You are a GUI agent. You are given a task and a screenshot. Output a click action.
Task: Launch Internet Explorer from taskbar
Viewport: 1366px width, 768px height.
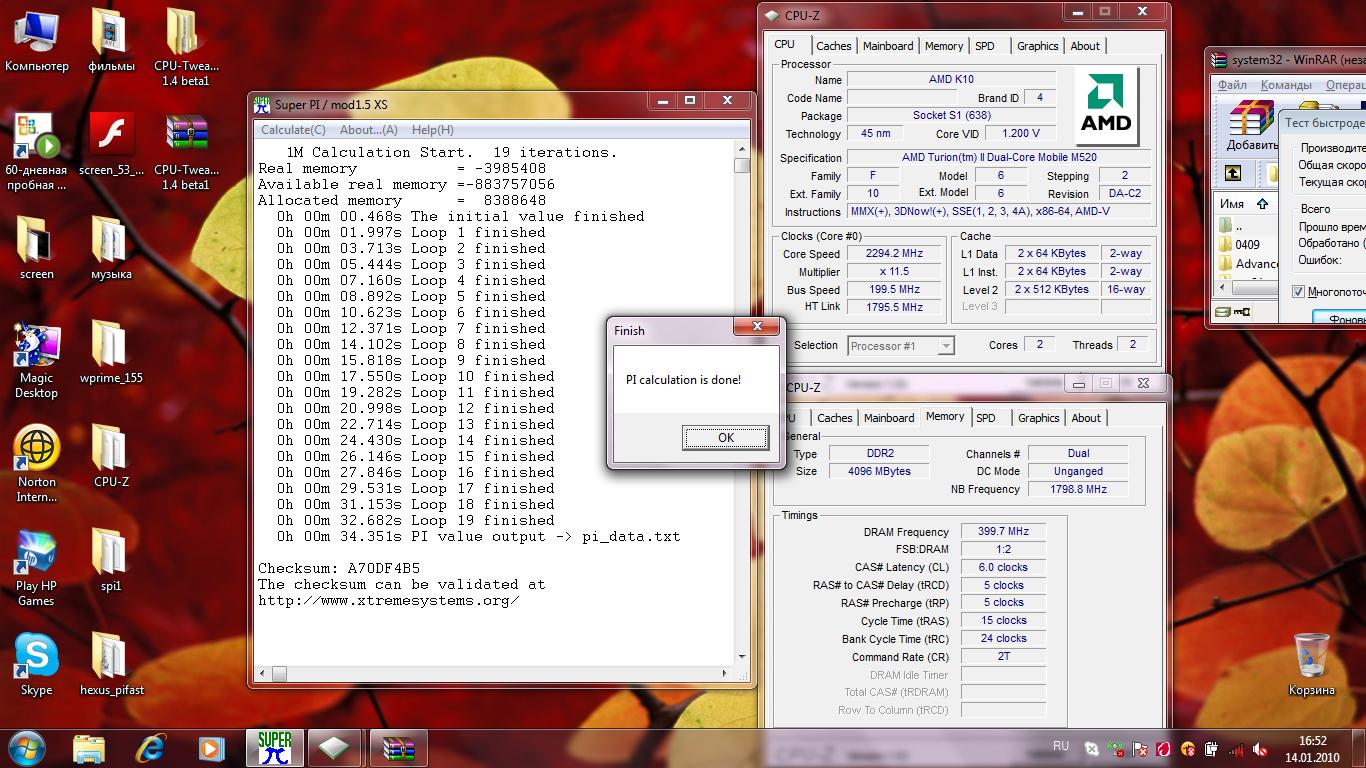(150, 748)
